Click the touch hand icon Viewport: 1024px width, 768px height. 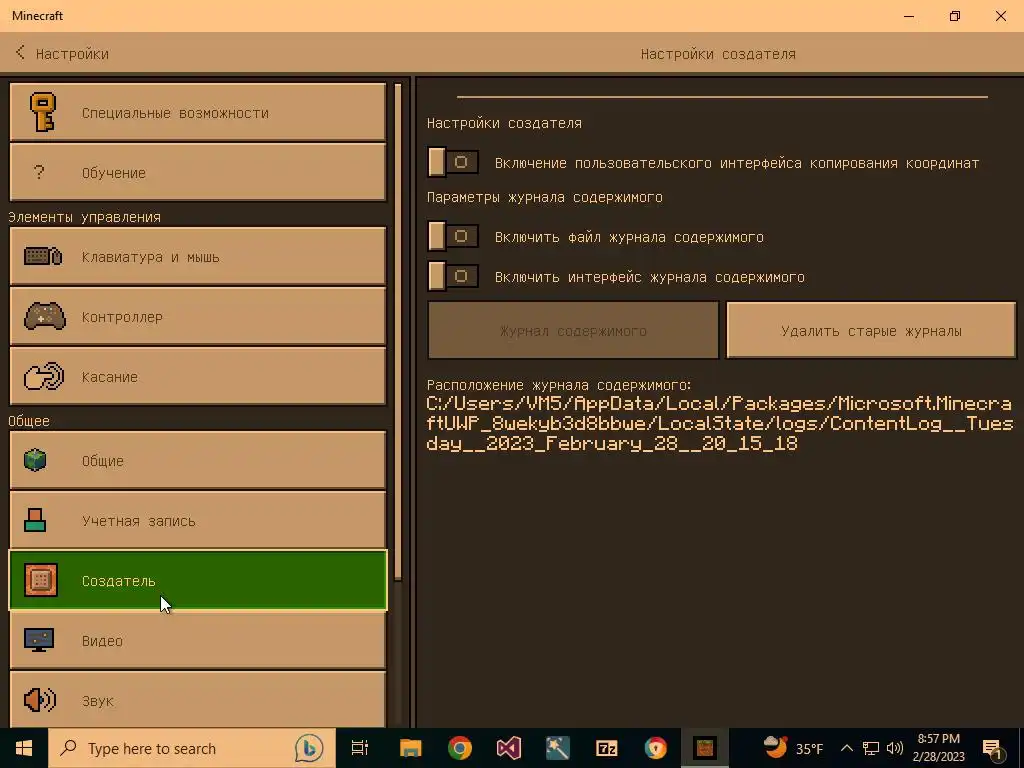44,376
